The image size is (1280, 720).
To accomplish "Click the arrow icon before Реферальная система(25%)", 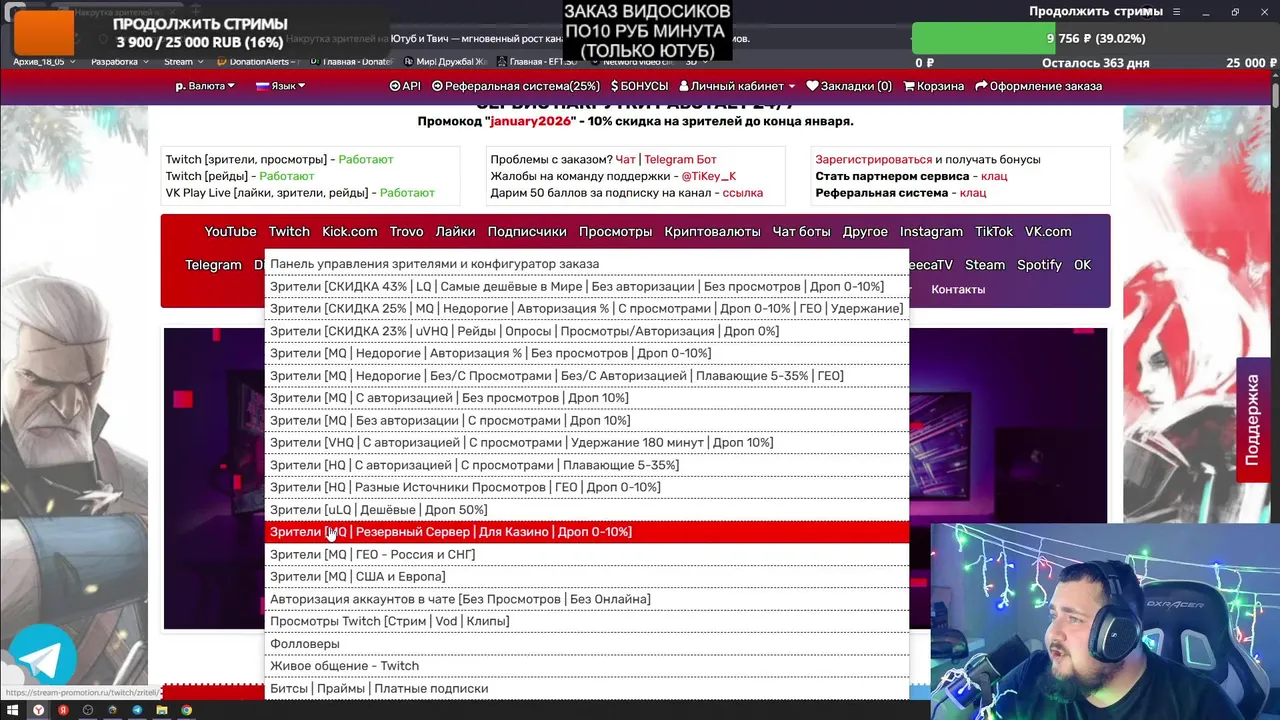I will tap(437, 86).
